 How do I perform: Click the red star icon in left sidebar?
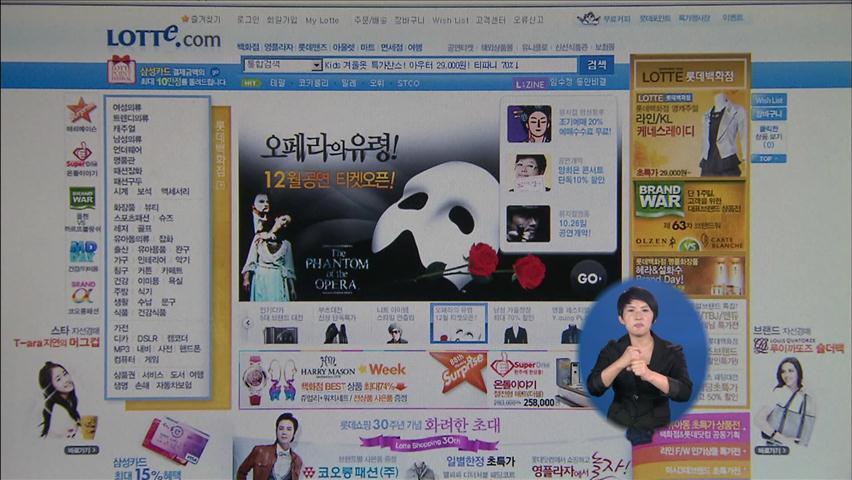pos(82,110)
